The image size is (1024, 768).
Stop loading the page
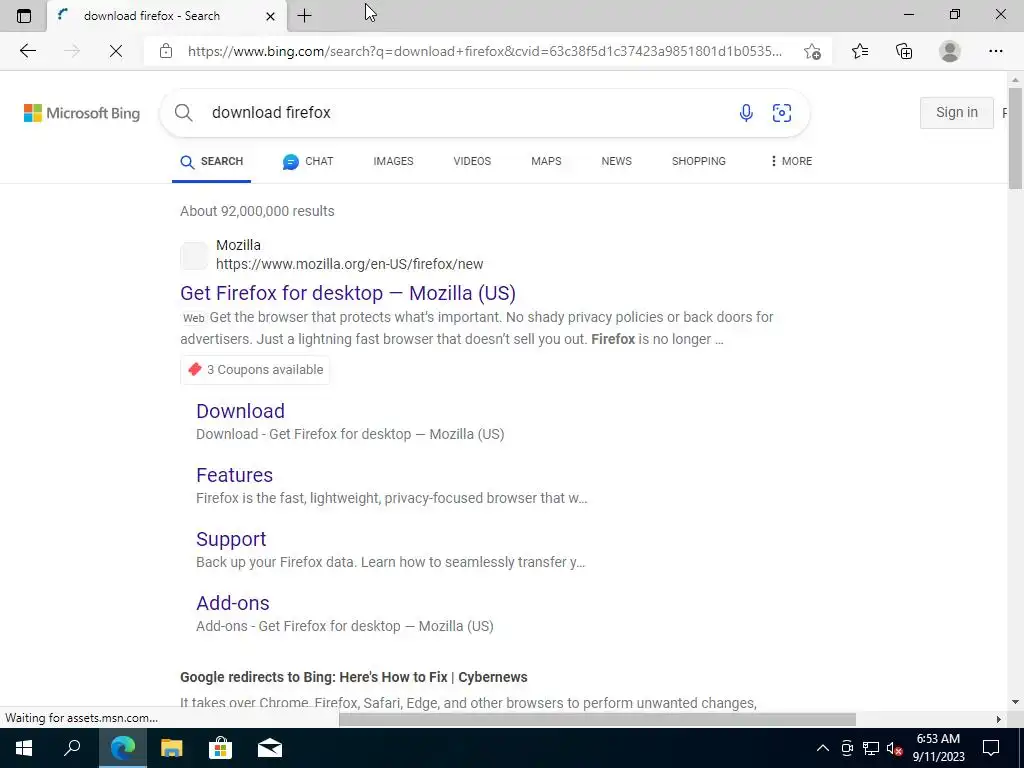116,51
